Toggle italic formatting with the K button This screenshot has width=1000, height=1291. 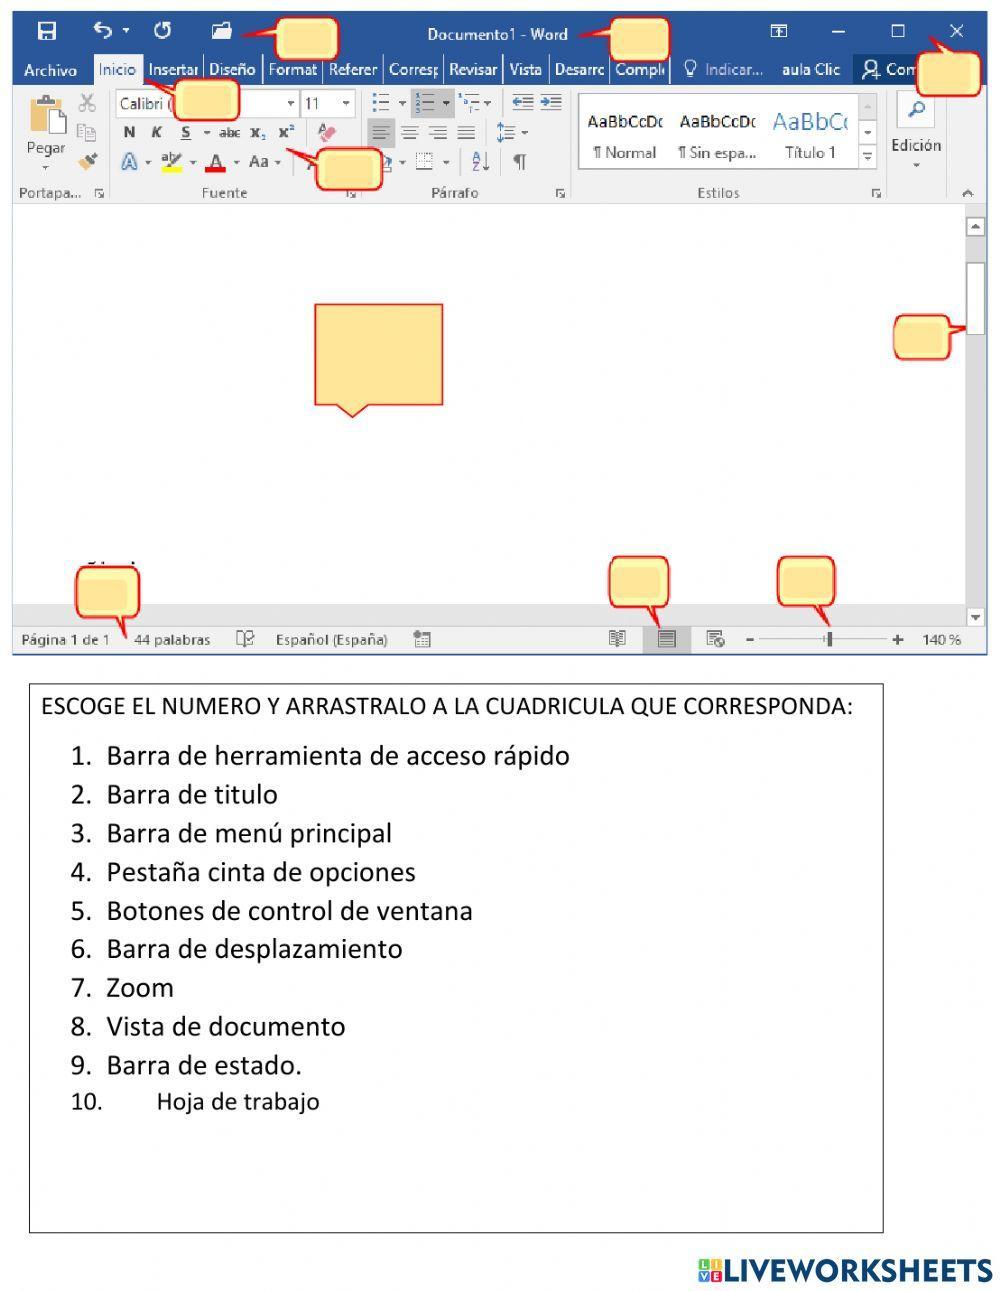coord(155,130)
